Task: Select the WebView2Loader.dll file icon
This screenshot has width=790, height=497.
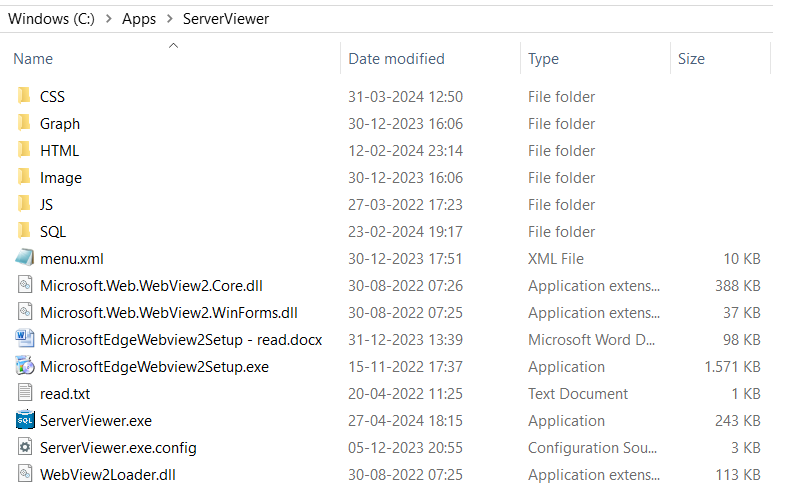Action: pos(25,475)
